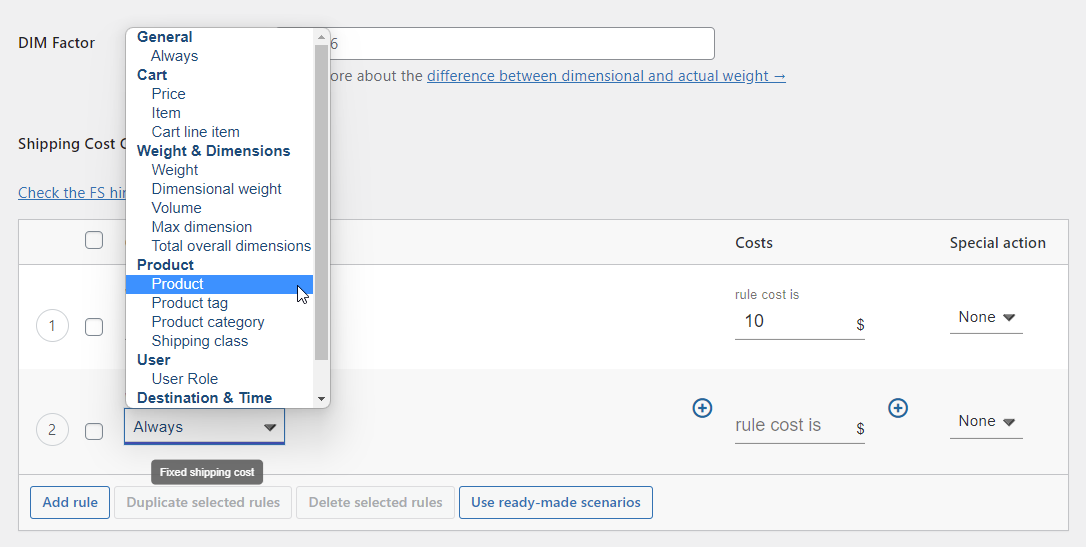The width and height of the screenshot is (1086, 547).
Task: Click plus icon after rule 2 cost
Action: 898,409
